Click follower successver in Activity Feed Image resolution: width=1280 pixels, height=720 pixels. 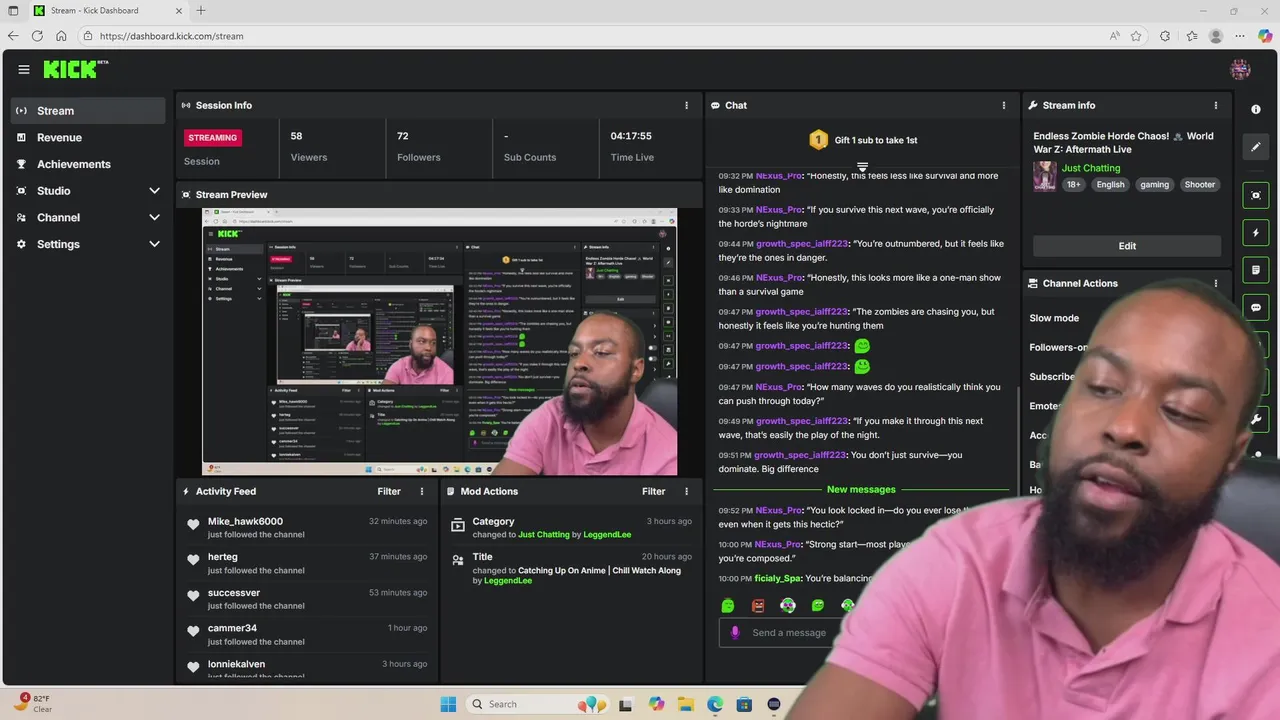pyautogui.click(x=234, y=593)
